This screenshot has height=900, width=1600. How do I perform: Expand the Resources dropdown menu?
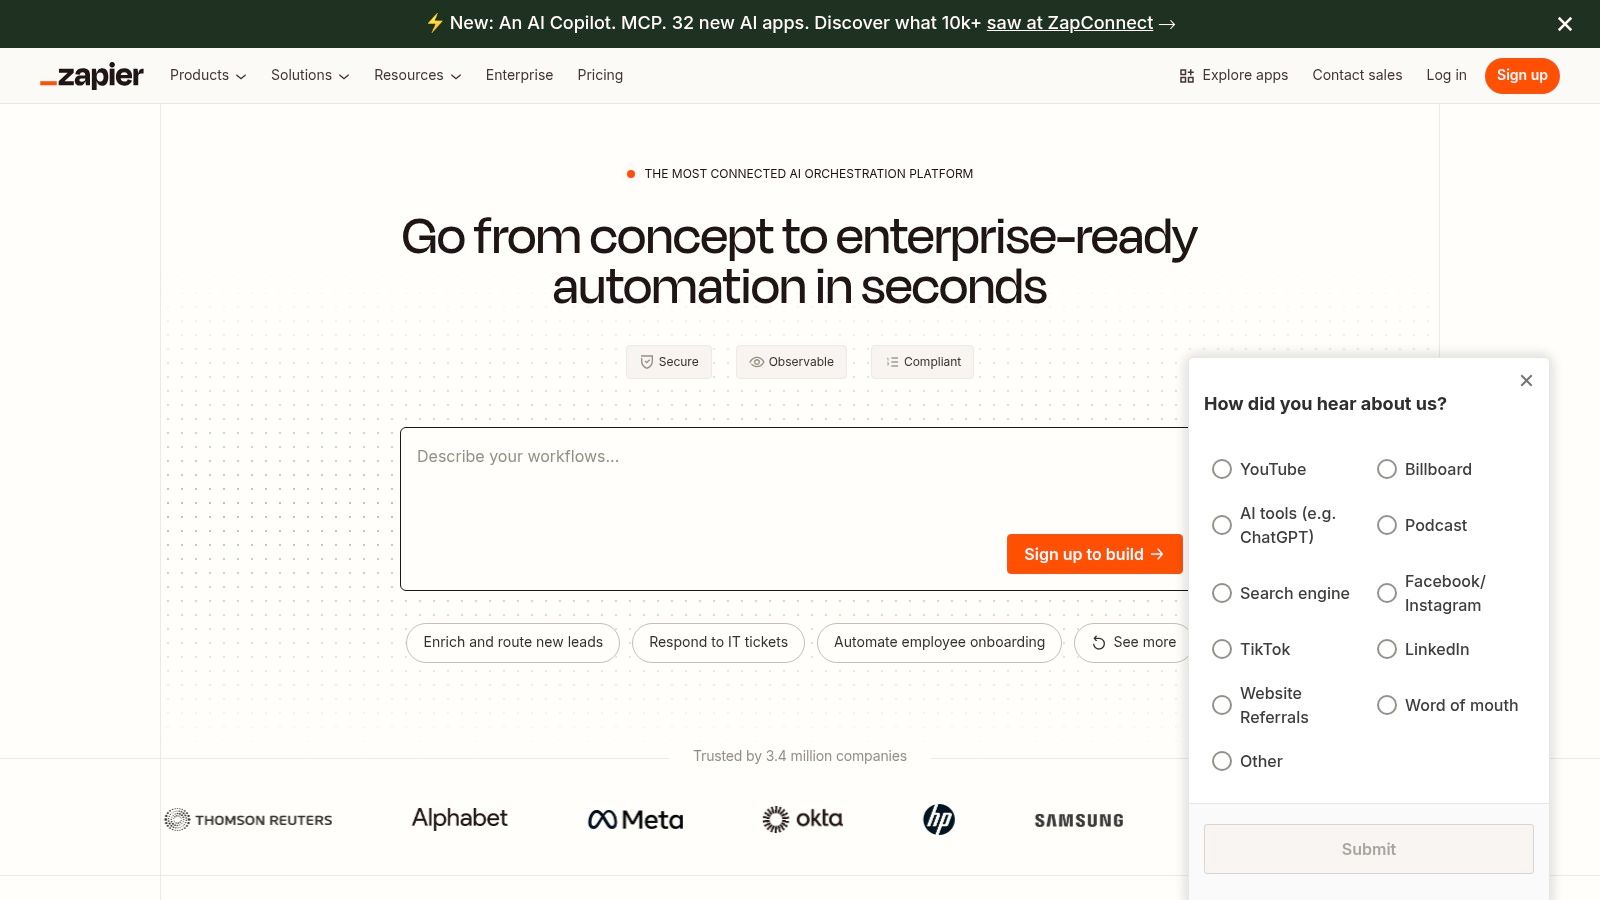[x=418, y=76]
